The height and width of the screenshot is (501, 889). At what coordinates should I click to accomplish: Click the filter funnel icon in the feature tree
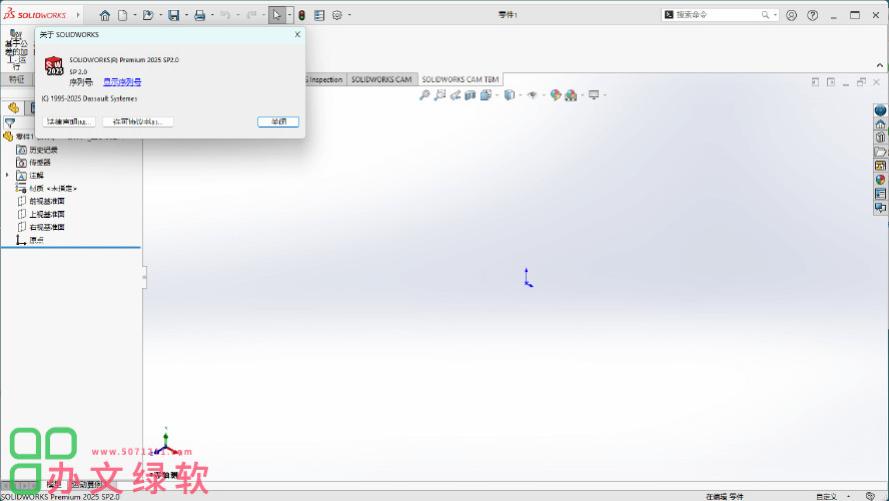(x=10, y=122)
